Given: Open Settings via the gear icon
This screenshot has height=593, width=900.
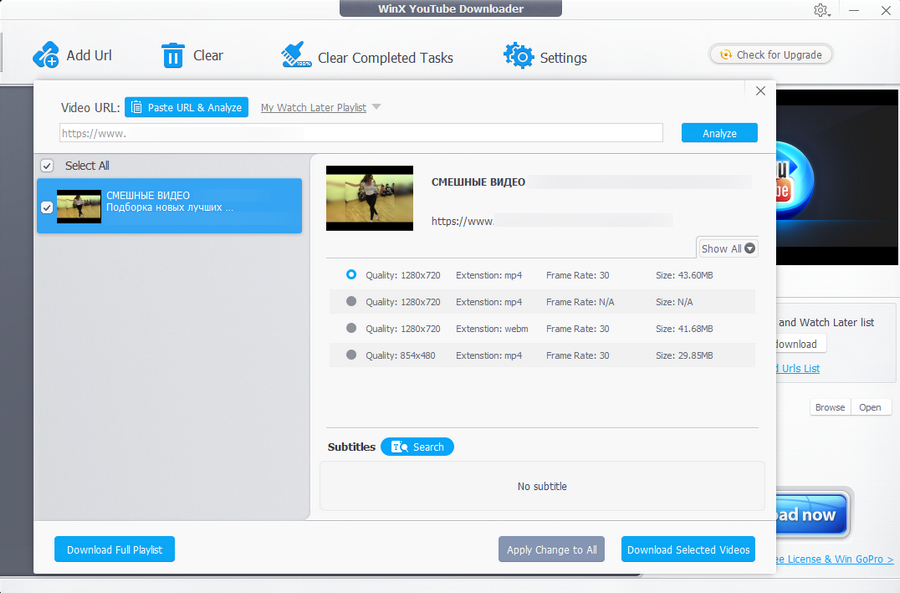Looking at the screenshot, I should [x=518, y=56].
